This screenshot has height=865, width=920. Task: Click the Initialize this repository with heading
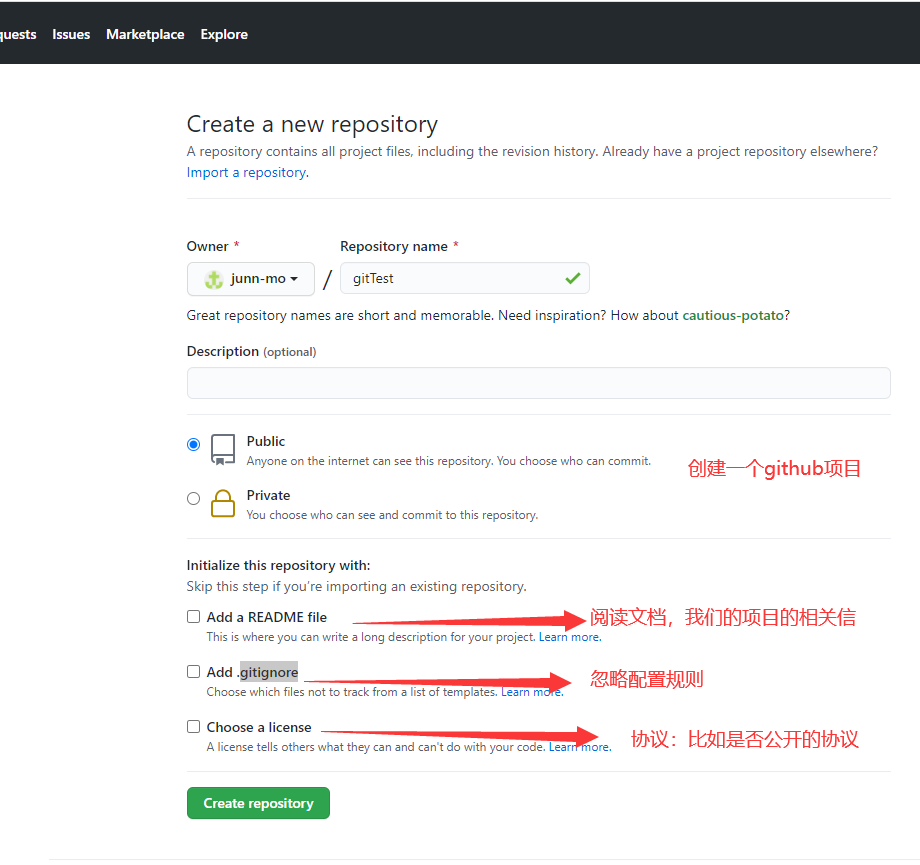tap(278, 566)
